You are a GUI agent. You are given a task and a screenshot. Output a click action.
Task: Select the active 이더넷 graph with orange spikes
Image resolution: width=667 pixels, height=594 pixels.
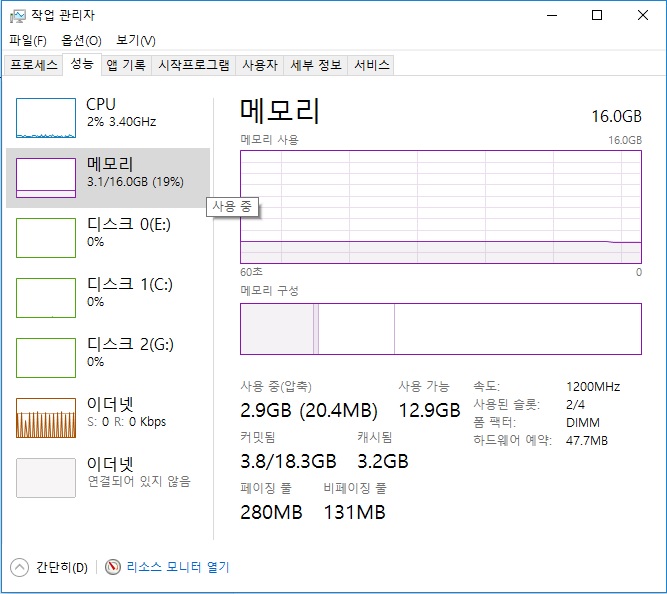coord(46,418)
